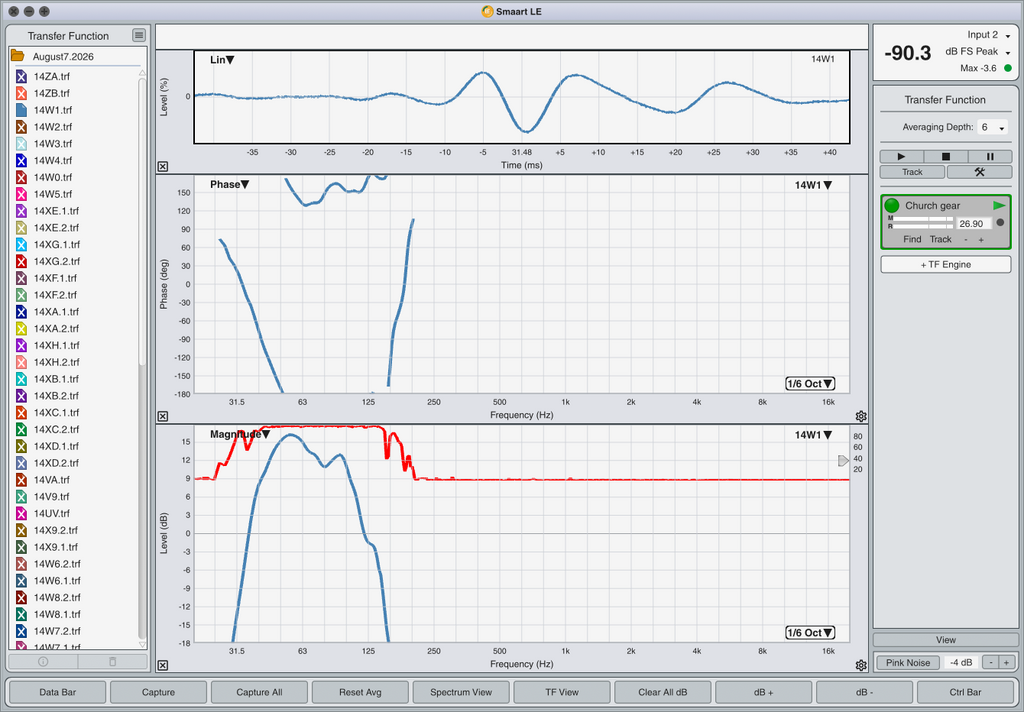Screen dimensions: 1024x712
Task: Click the August7.2026 folder icon
Action: pyautogui.click(x=18, y=56)
